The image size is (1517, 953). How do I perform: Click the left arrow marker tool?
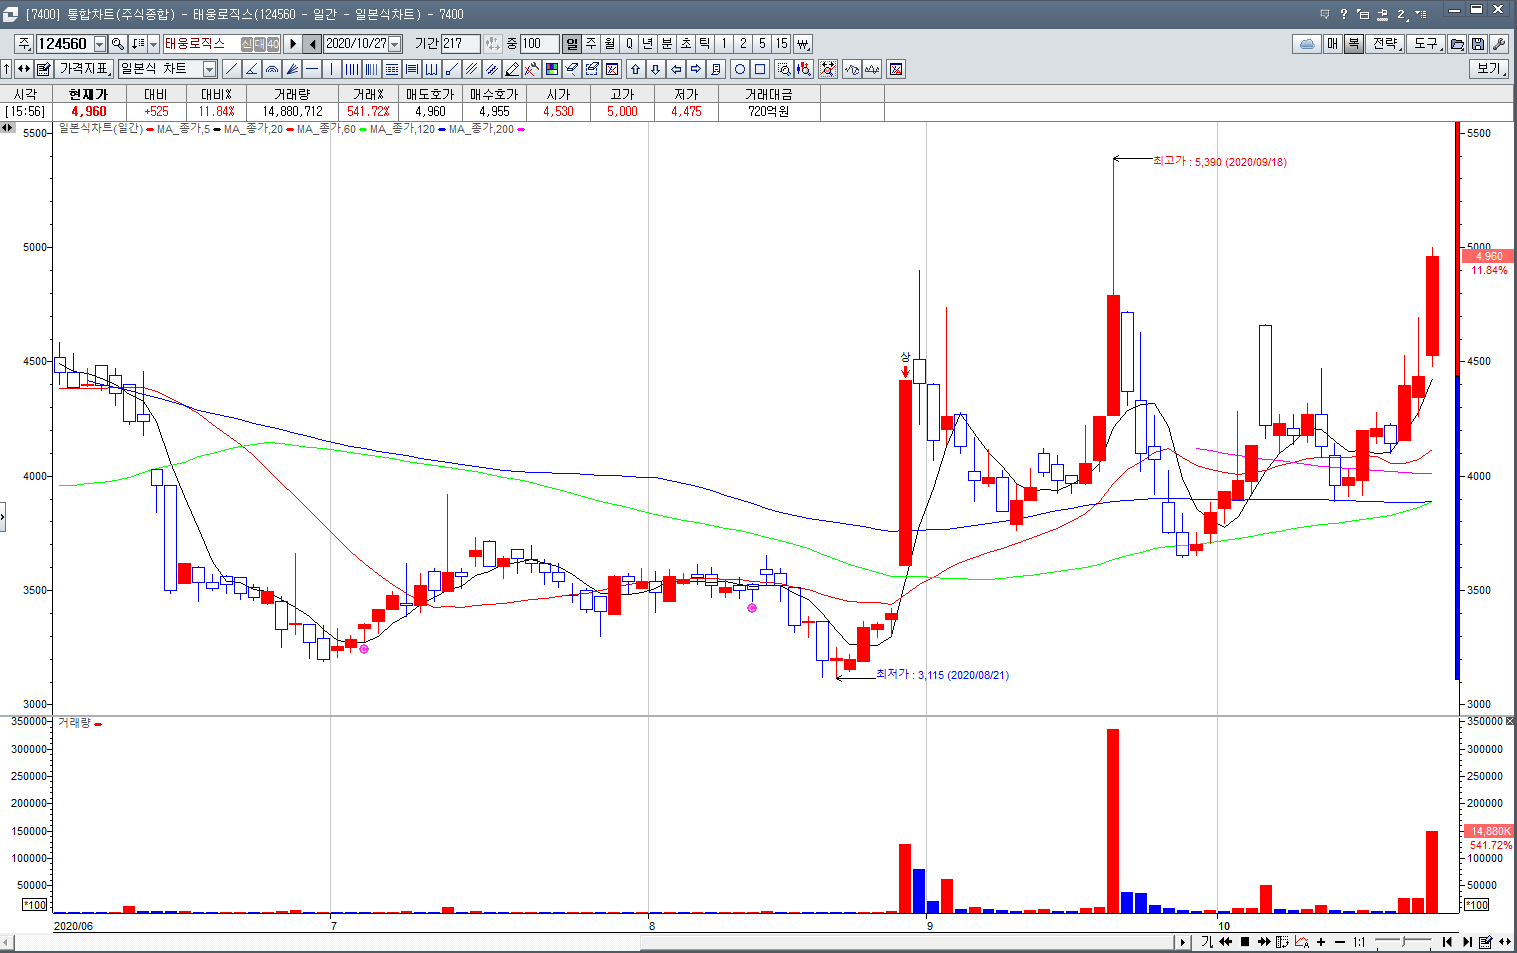pyautogui.click(x=676, y=69)
